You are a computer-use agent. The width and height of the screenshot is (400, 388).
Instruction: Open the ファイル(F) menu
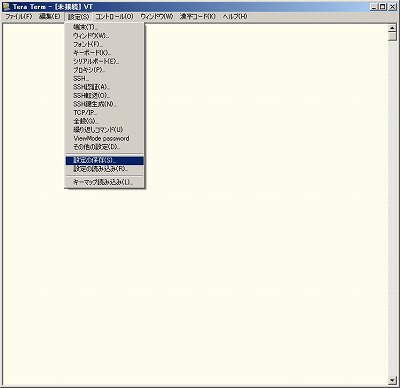pos(19,16)
